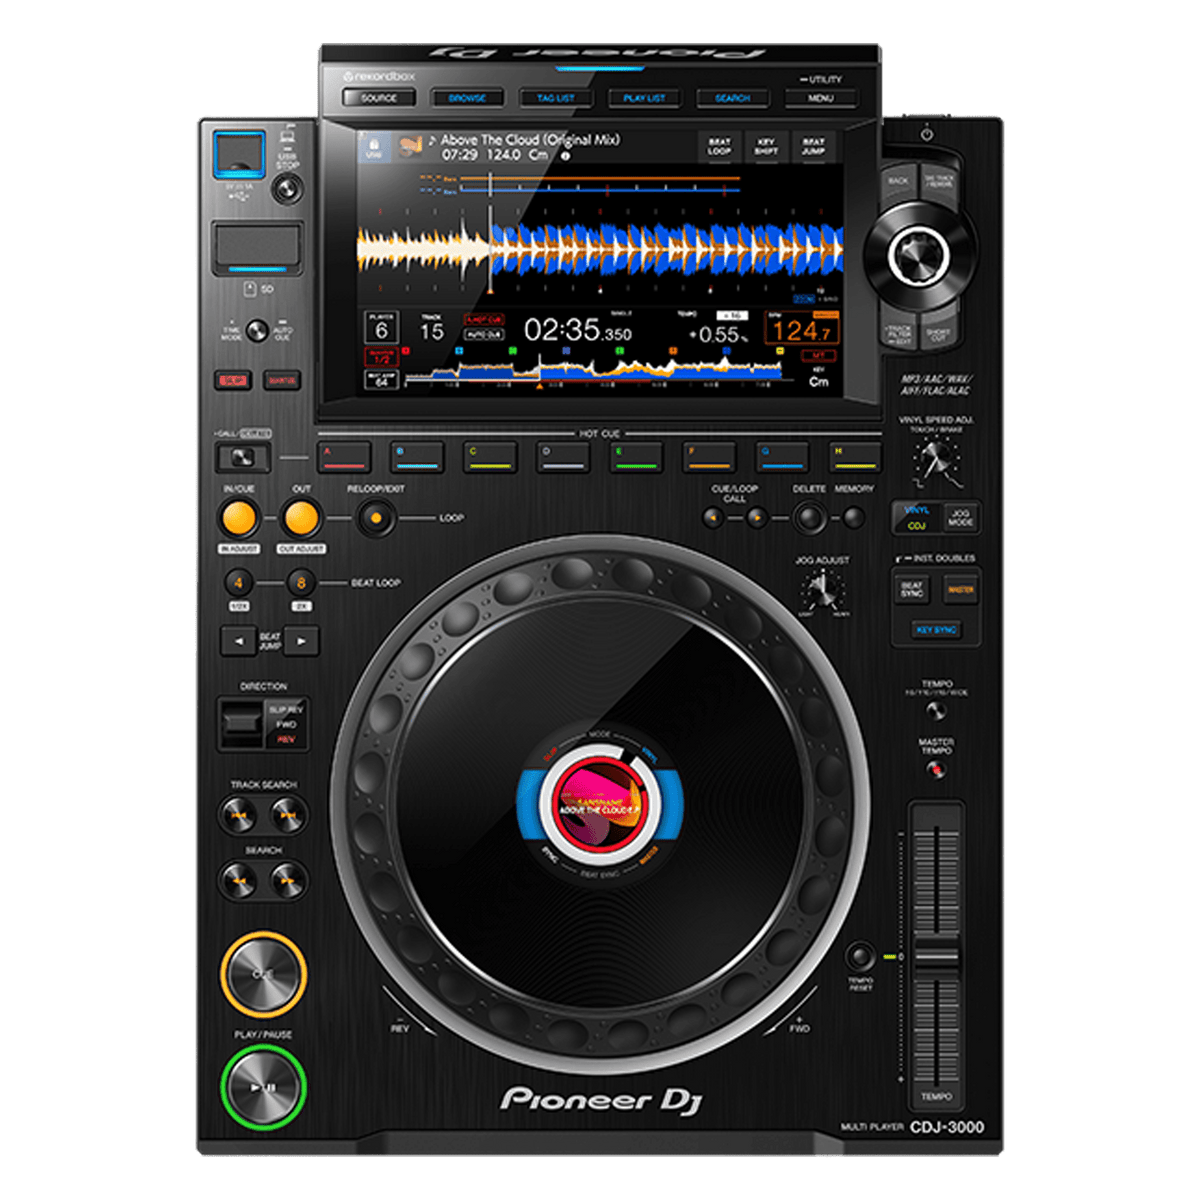Flip the DIRECTION lever

(x=242, y=723)
